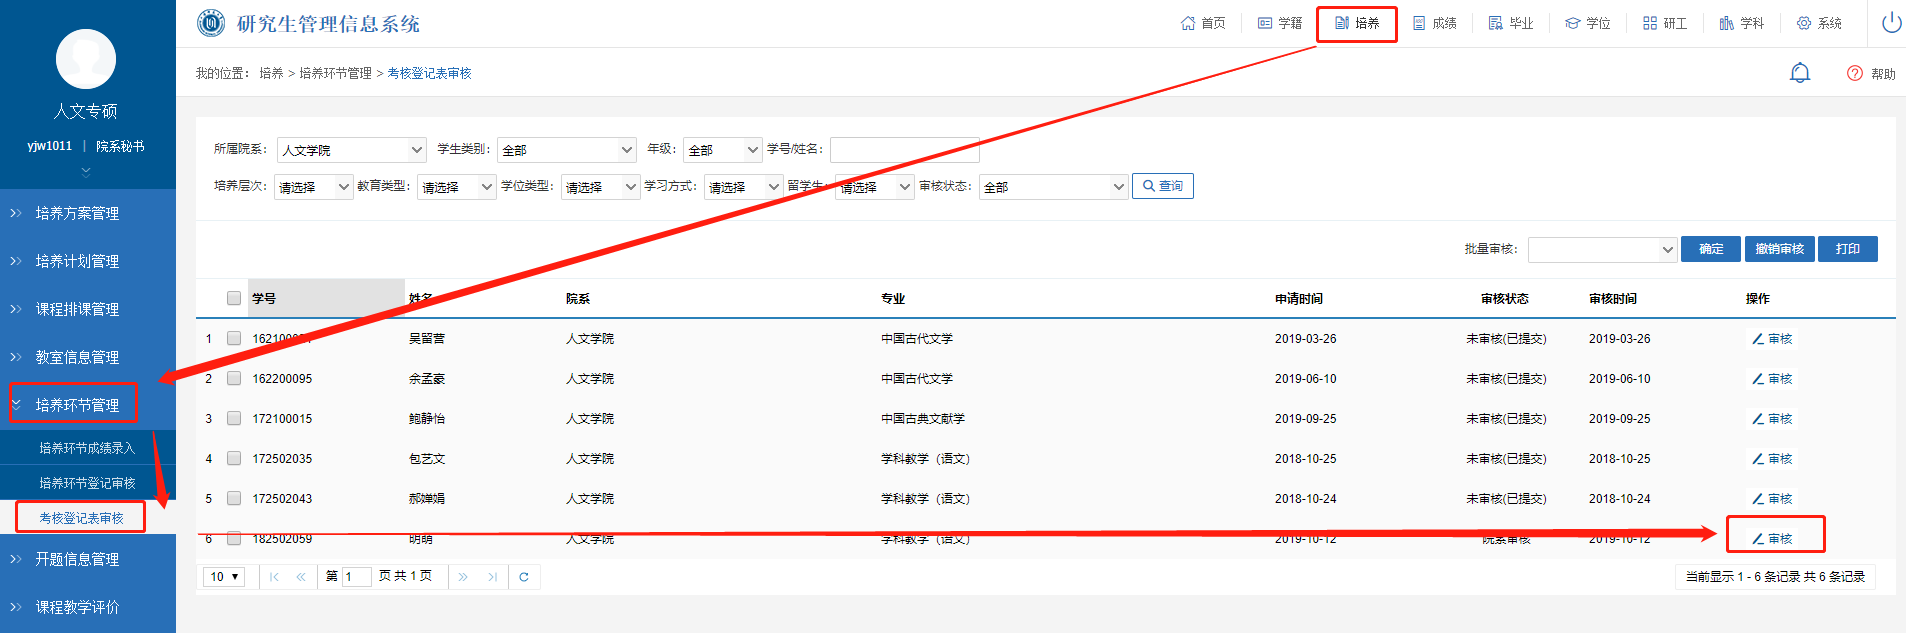Image resolution: width=1906 pixels, height=633 pixels.
Task: Open the help question mark icon
Action: click(x=1854, y=73)
